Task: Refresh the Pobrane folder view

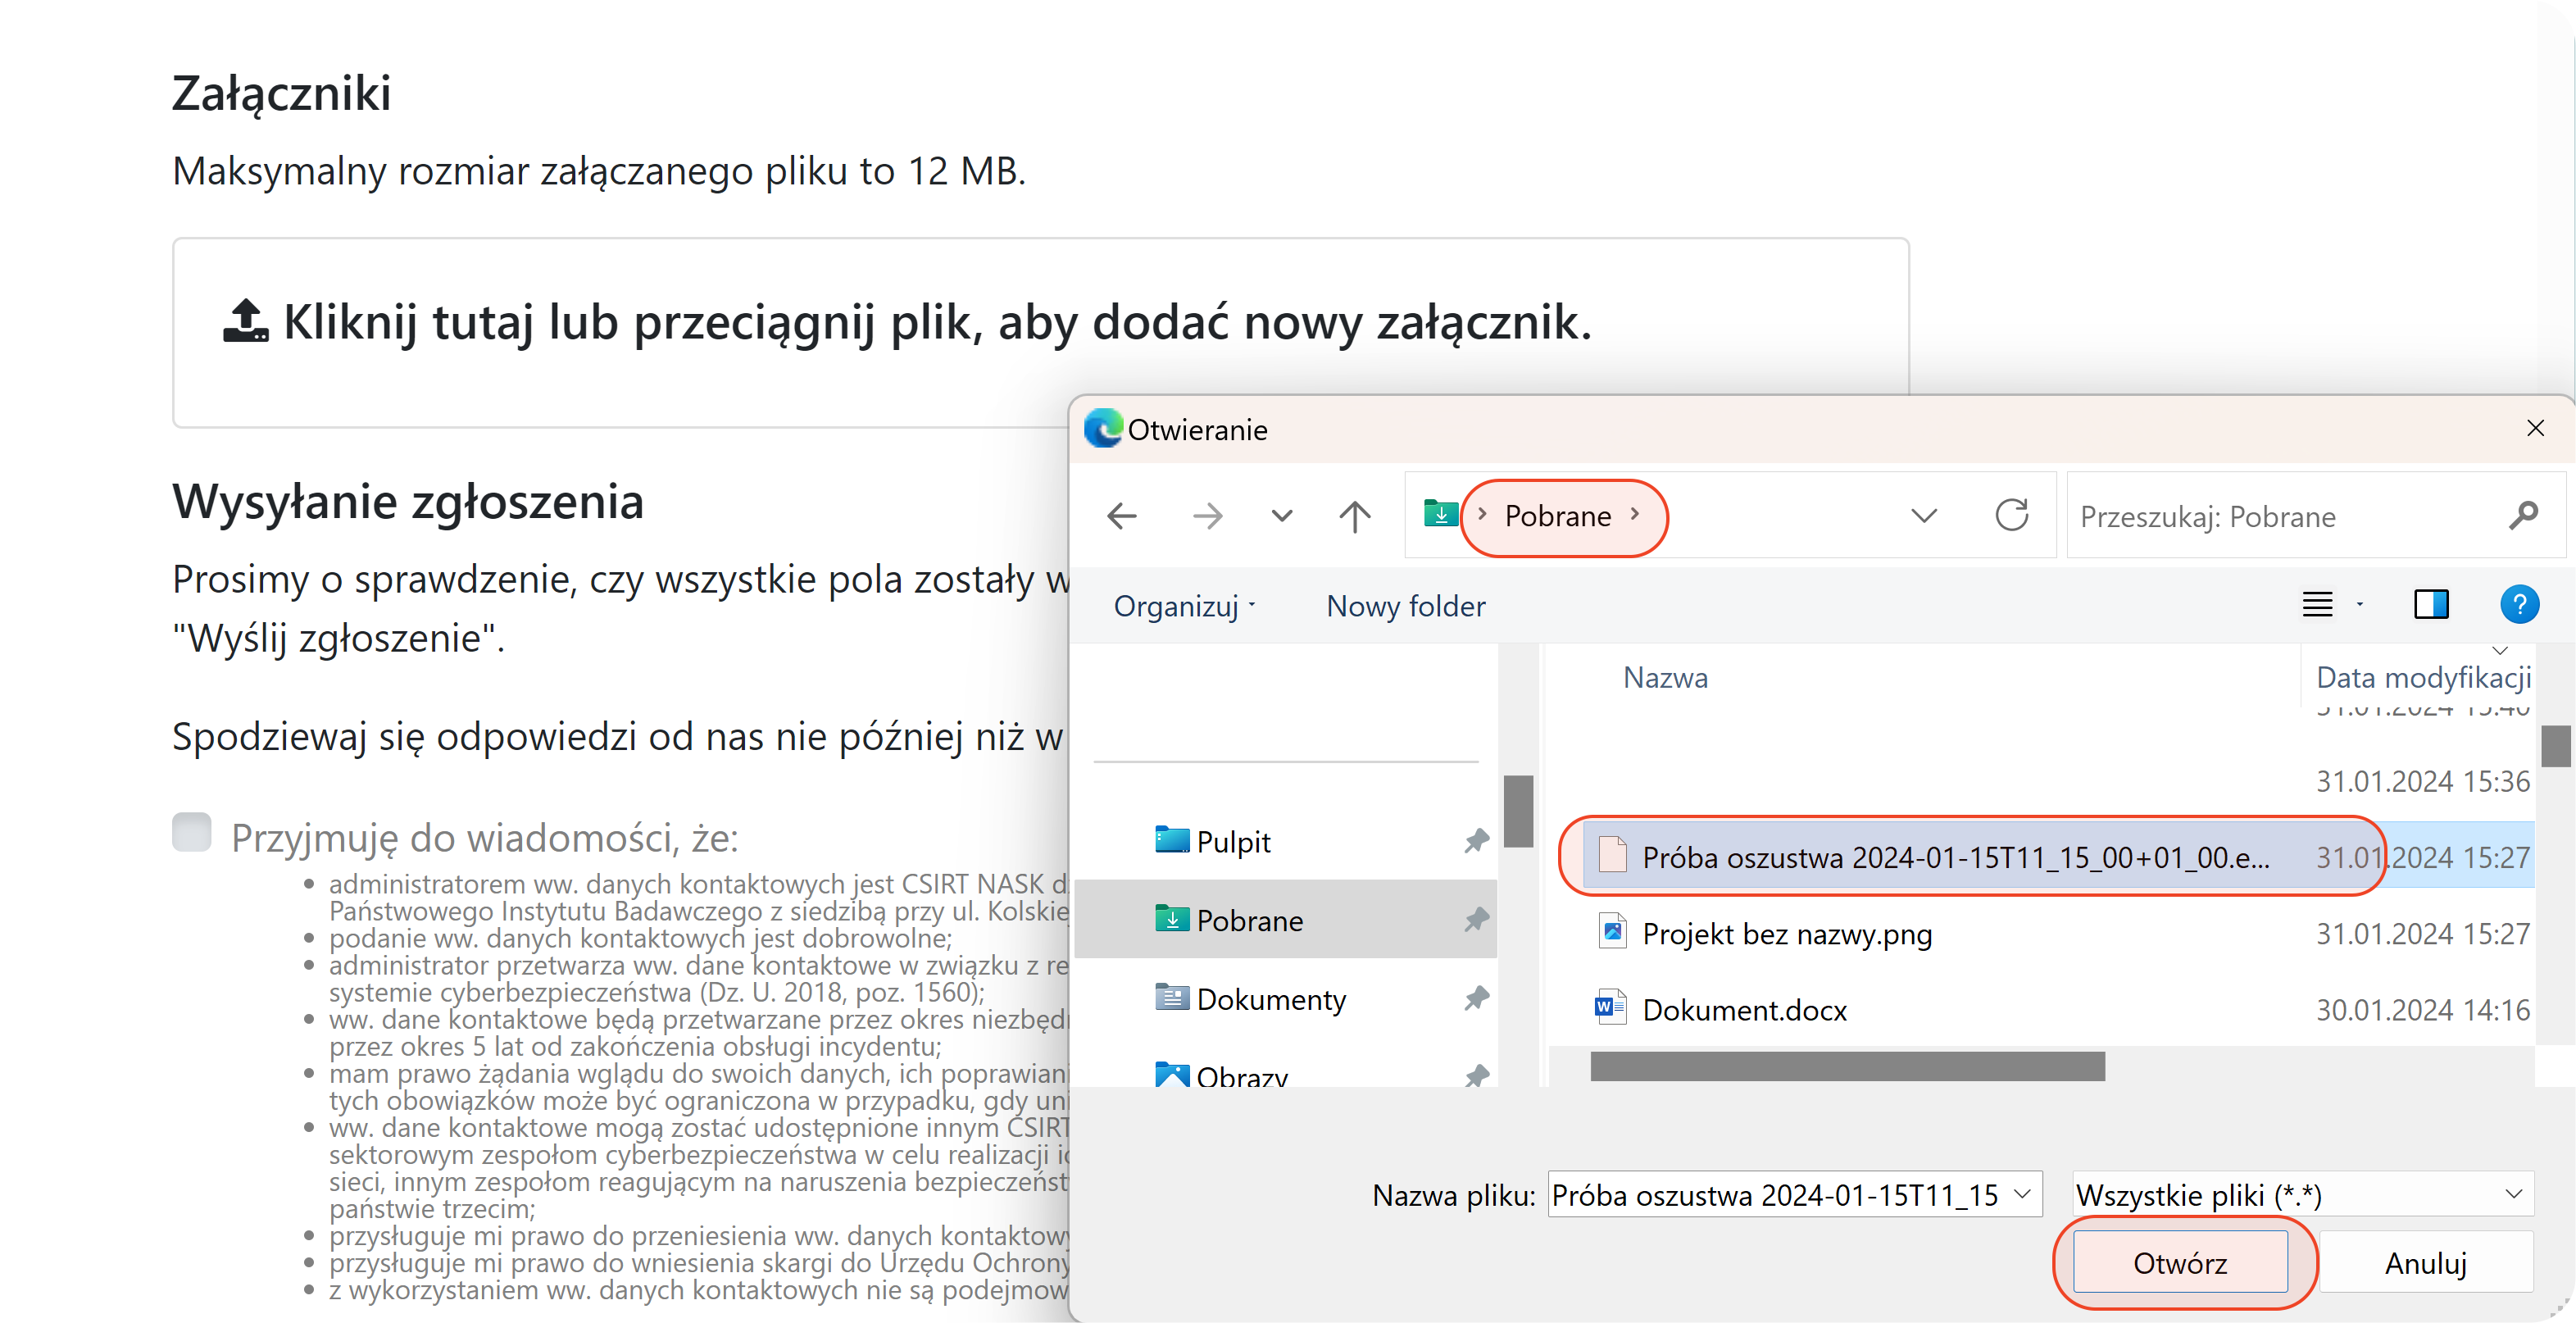Action: tap(2011, 515)
